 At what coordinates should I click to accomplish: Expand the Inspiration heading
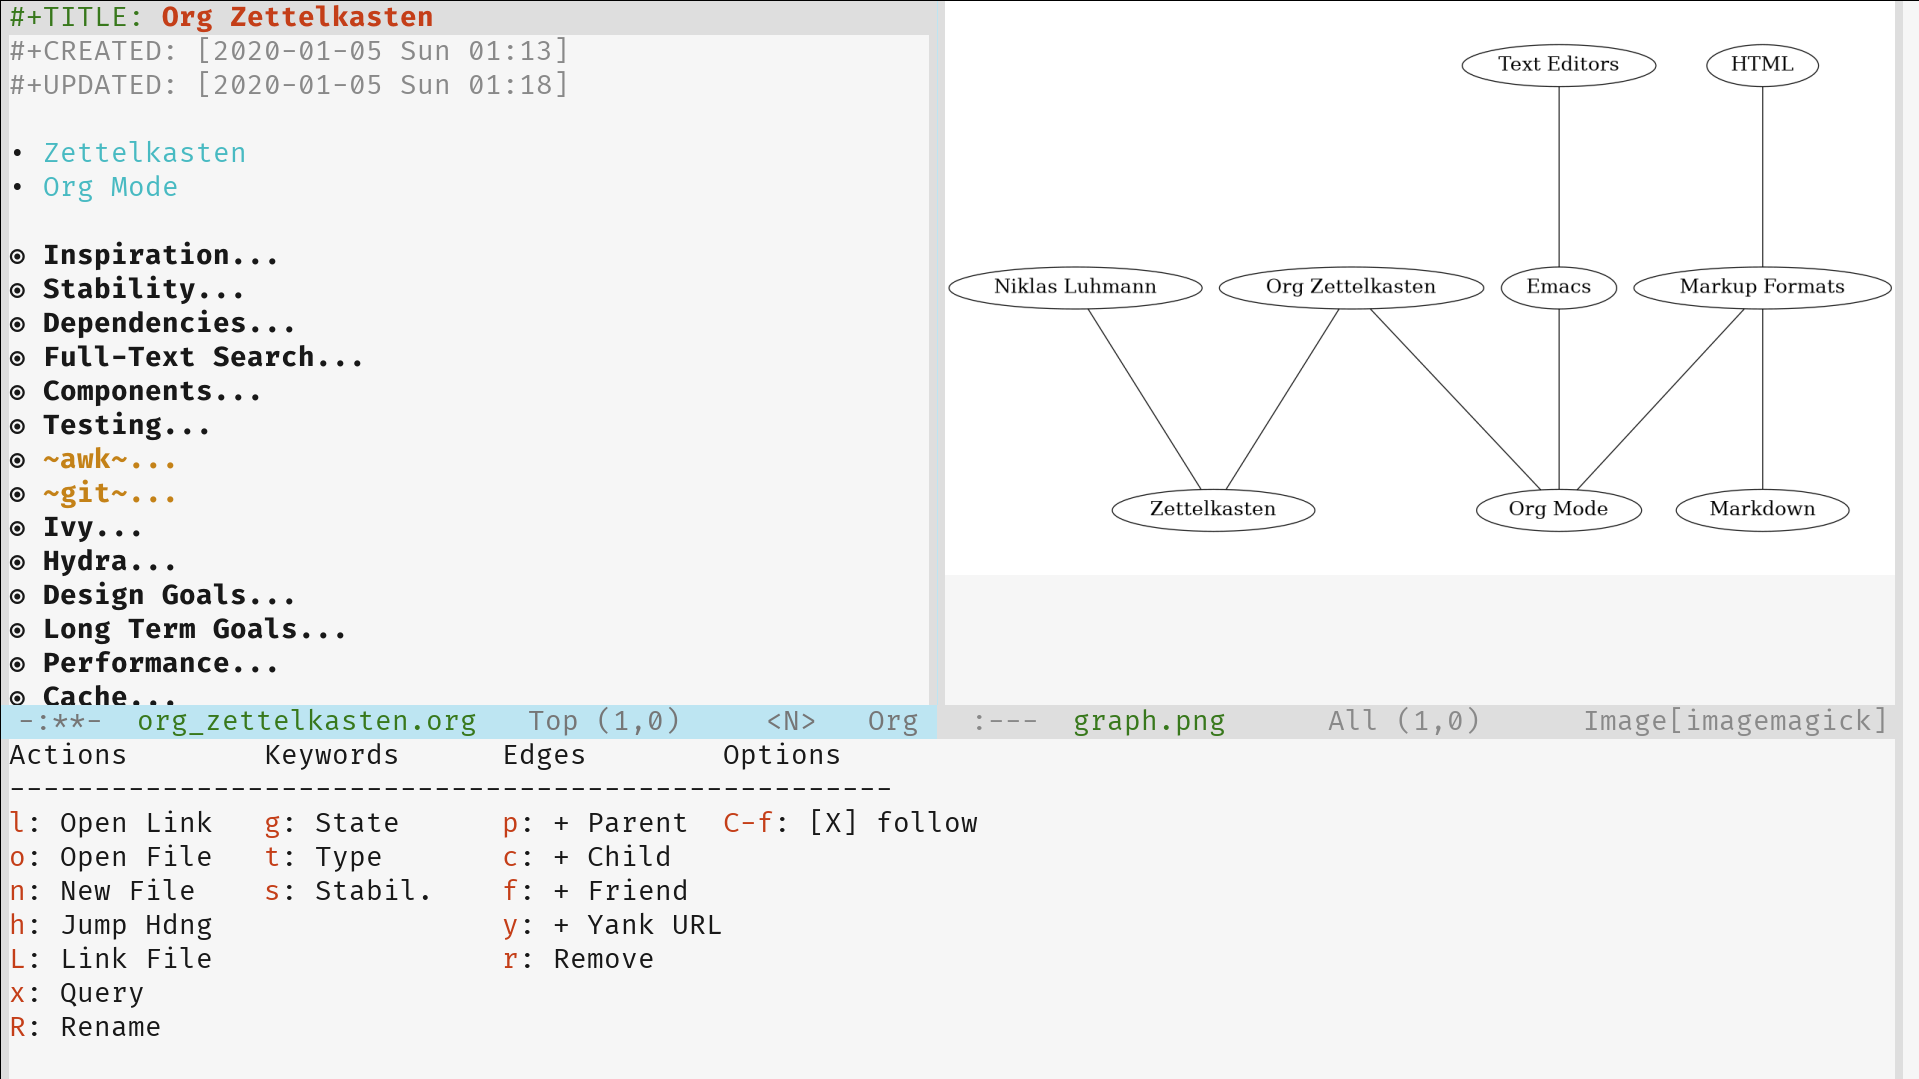[160, 255]
